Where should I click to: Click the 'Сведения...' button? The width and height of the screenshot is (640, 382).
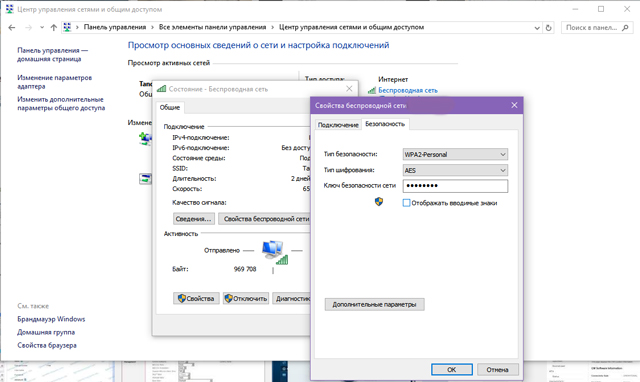click(193, 219)
